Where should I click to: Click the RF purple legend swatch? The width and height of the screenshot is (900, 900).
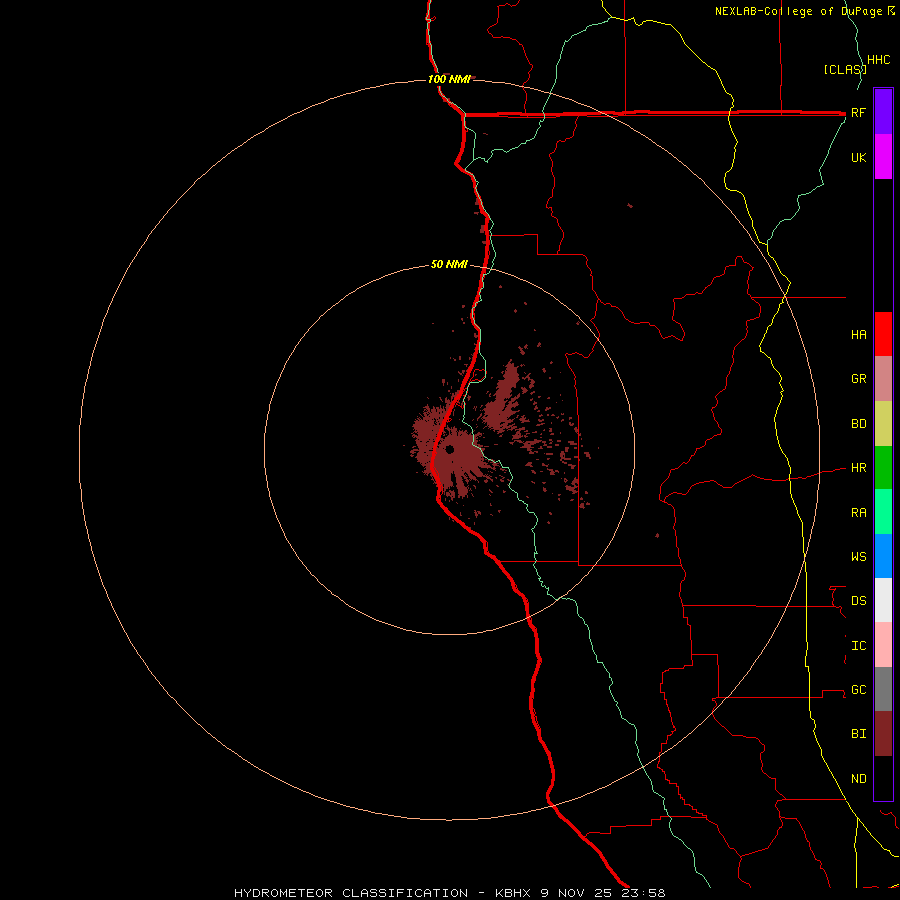pyautogui.click(x=883, y=112)
